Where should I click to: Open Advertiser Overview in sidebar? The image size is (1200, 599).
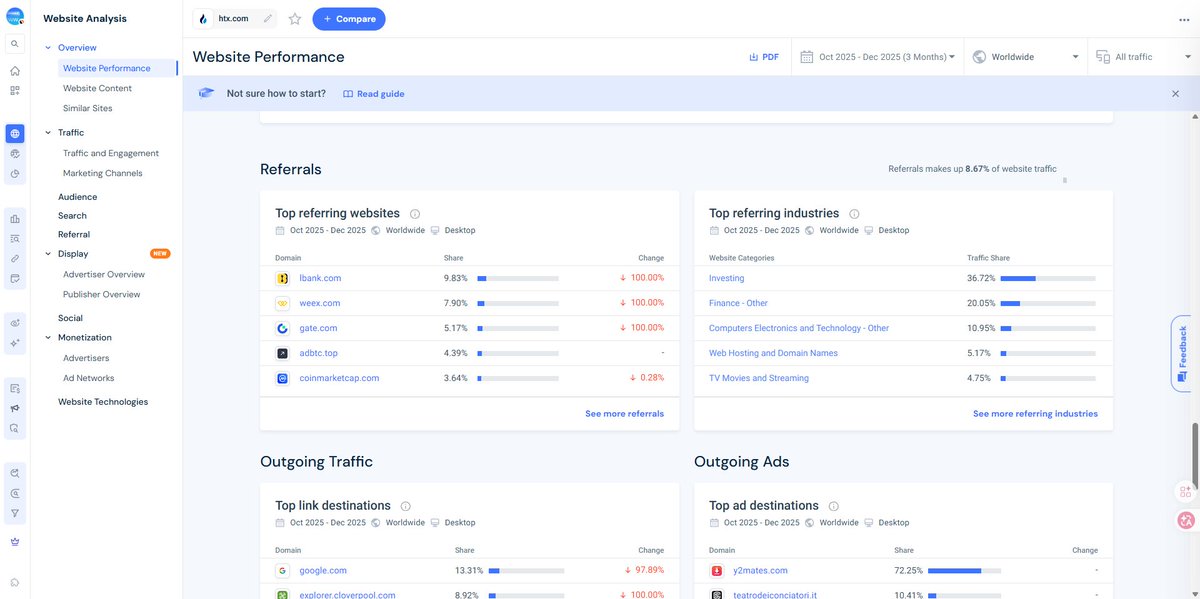click(104, 274)
